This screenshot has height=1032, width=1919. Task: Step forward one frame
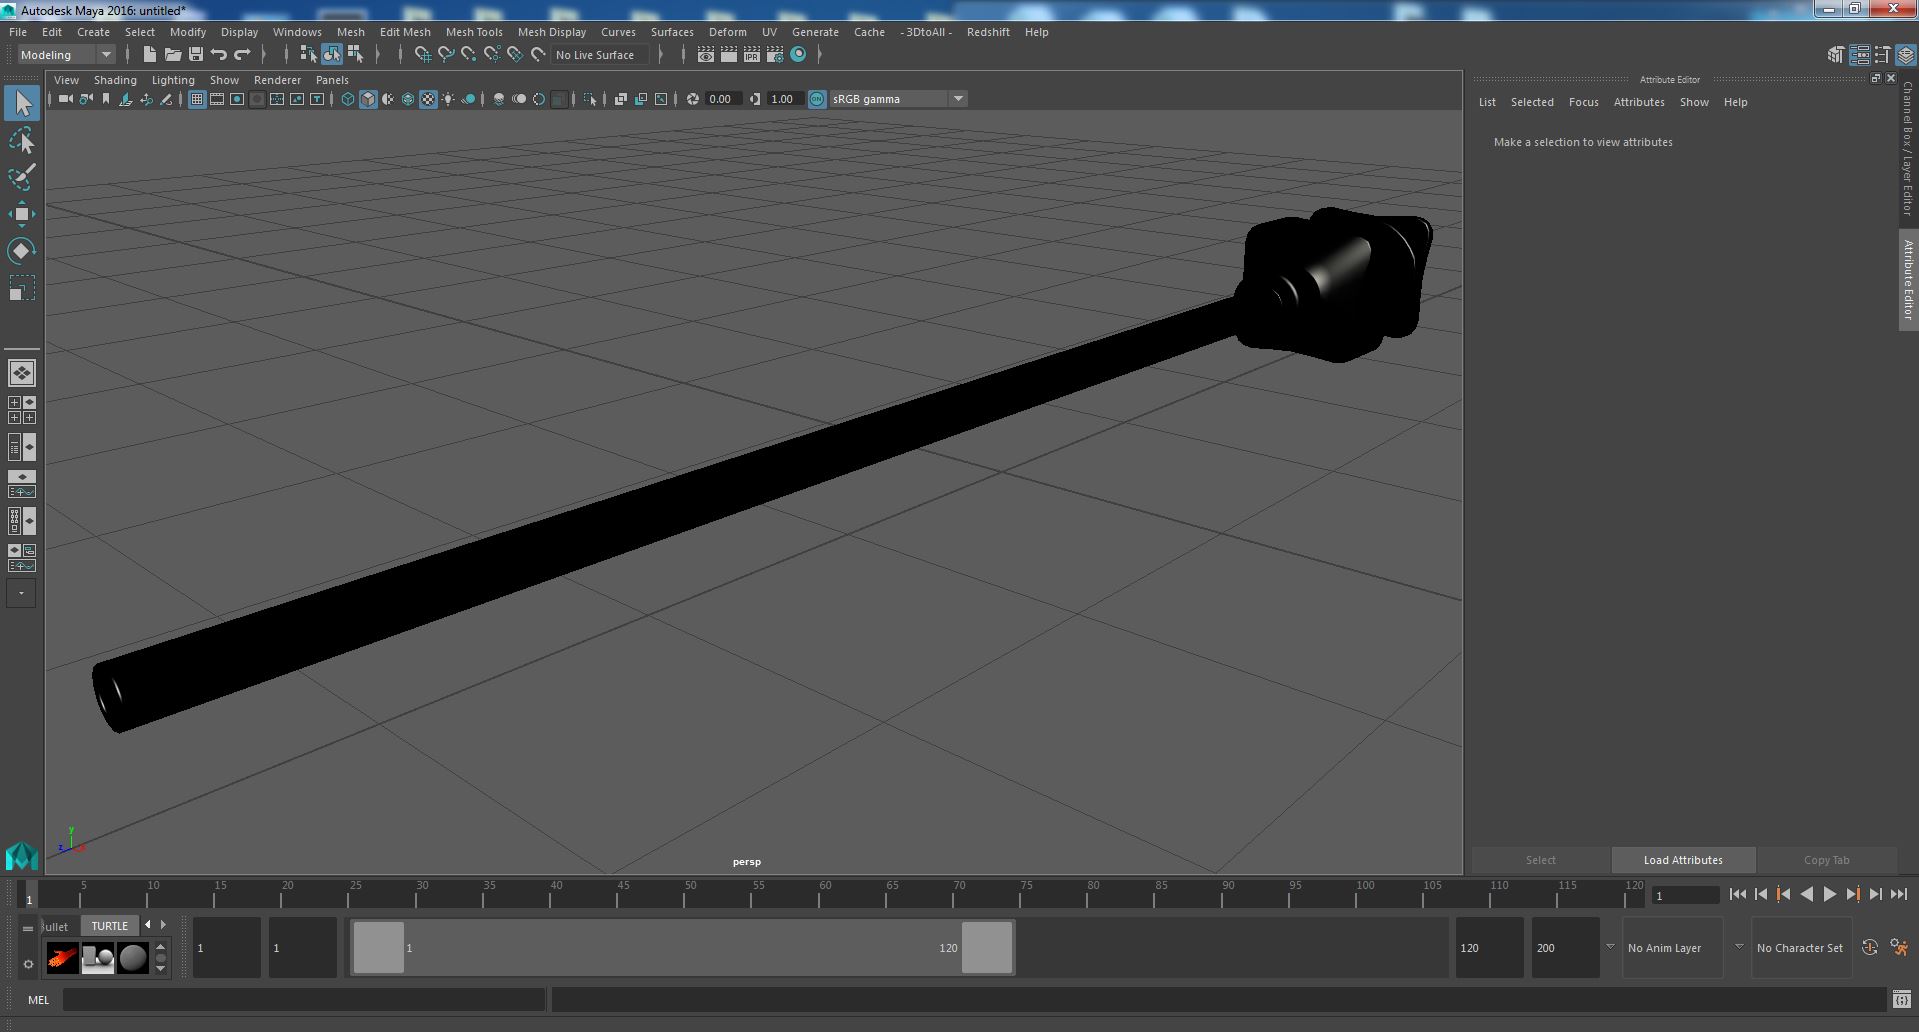click(x=1875, y=895)
